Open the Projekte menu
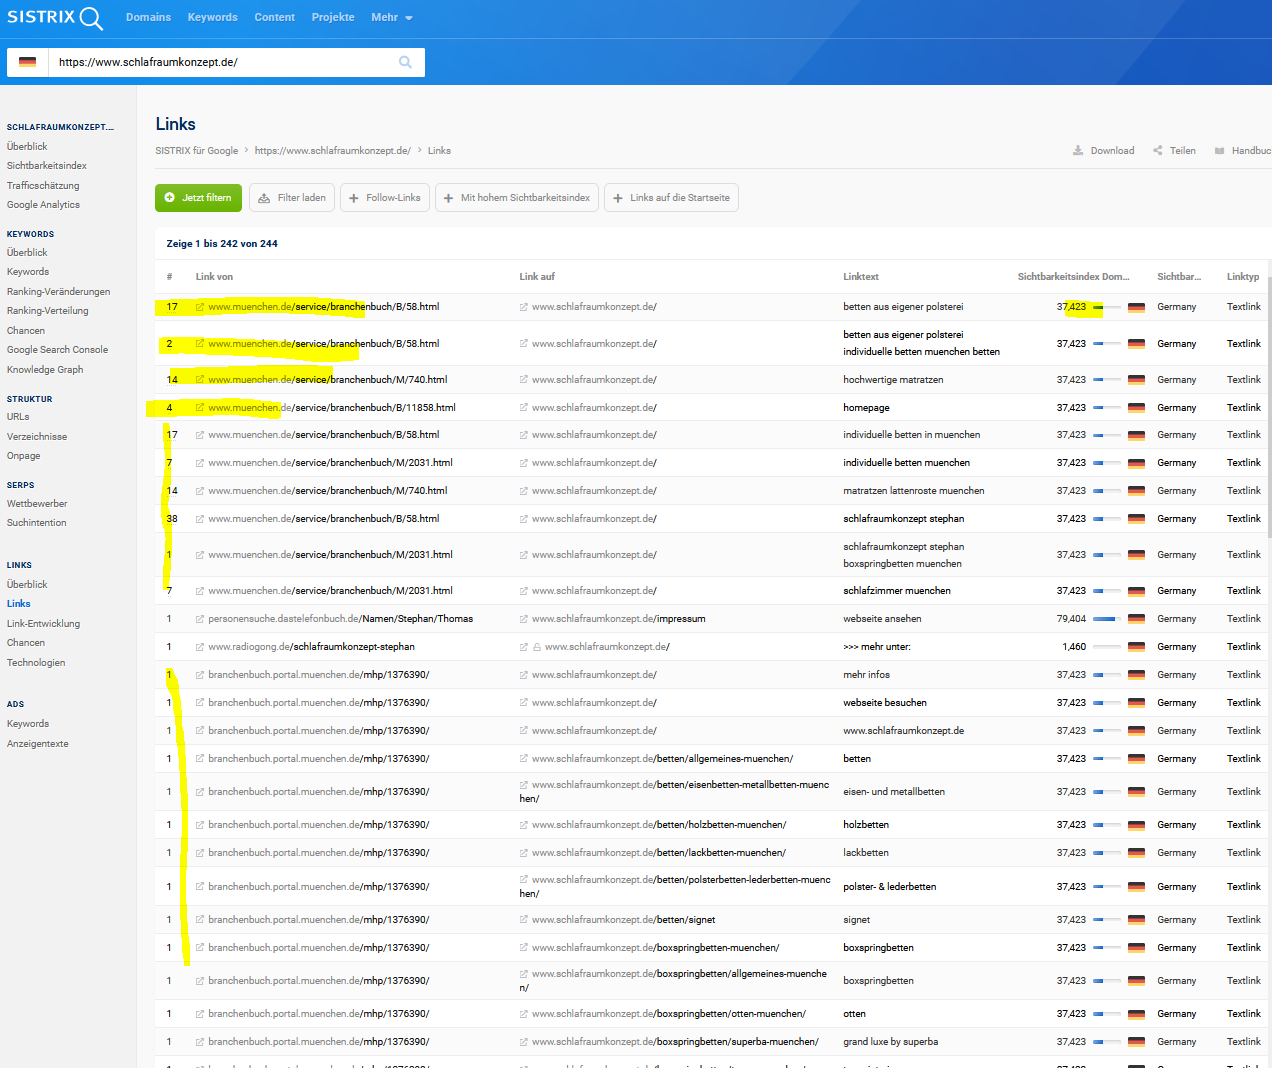This screenshot has width=1272, height=1068. pos(333,18)
